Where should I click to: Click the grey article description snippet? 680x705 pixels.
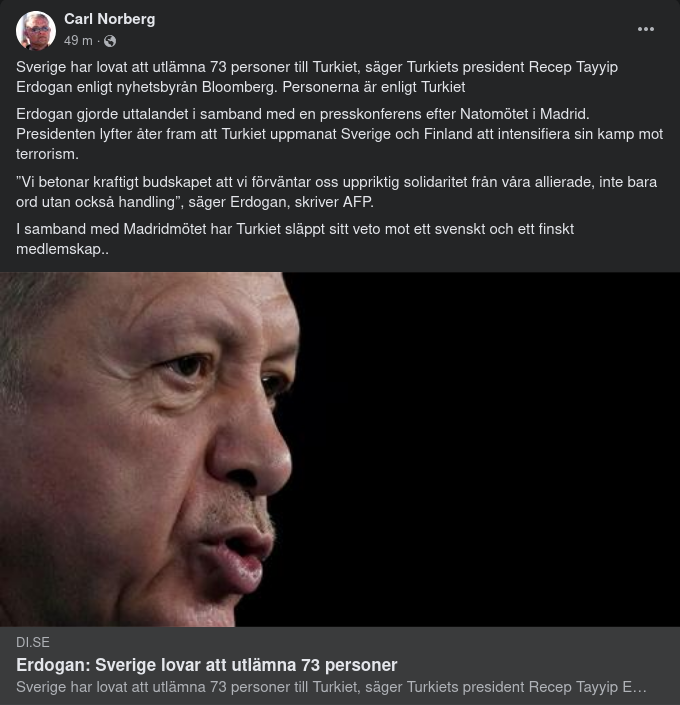pyautogui.click(x=331, y=687)
